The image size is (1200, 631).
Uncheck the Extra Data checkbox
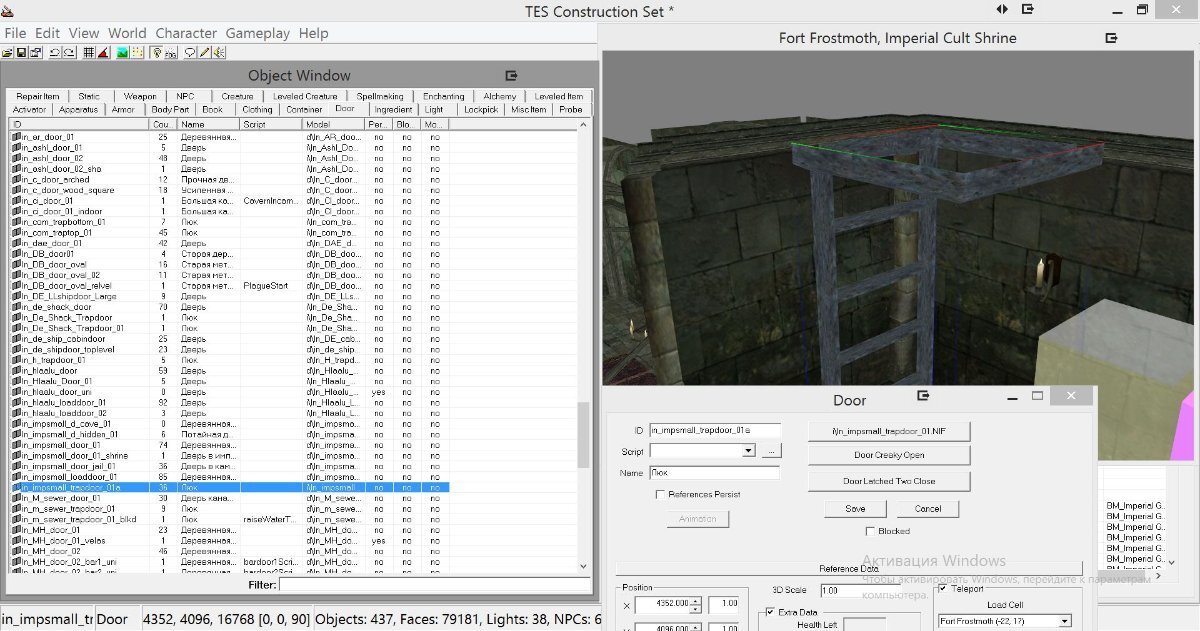(769, 612)
